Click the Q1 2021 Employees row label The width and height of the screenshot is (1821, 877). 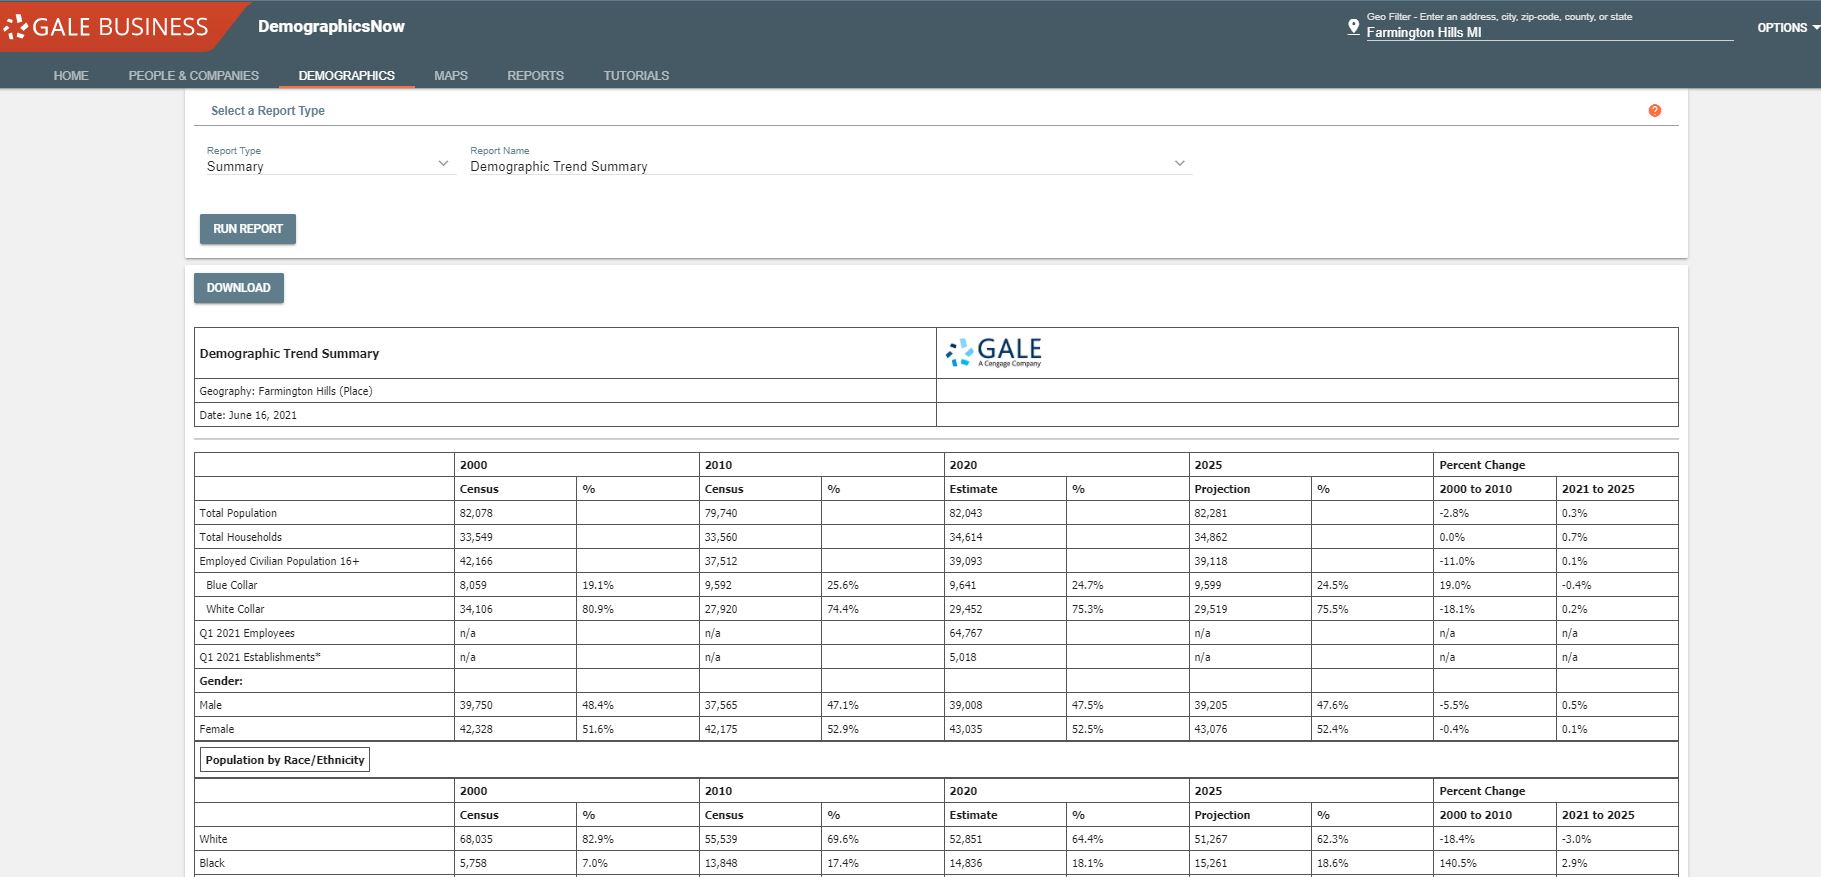[x=247, y=633]
